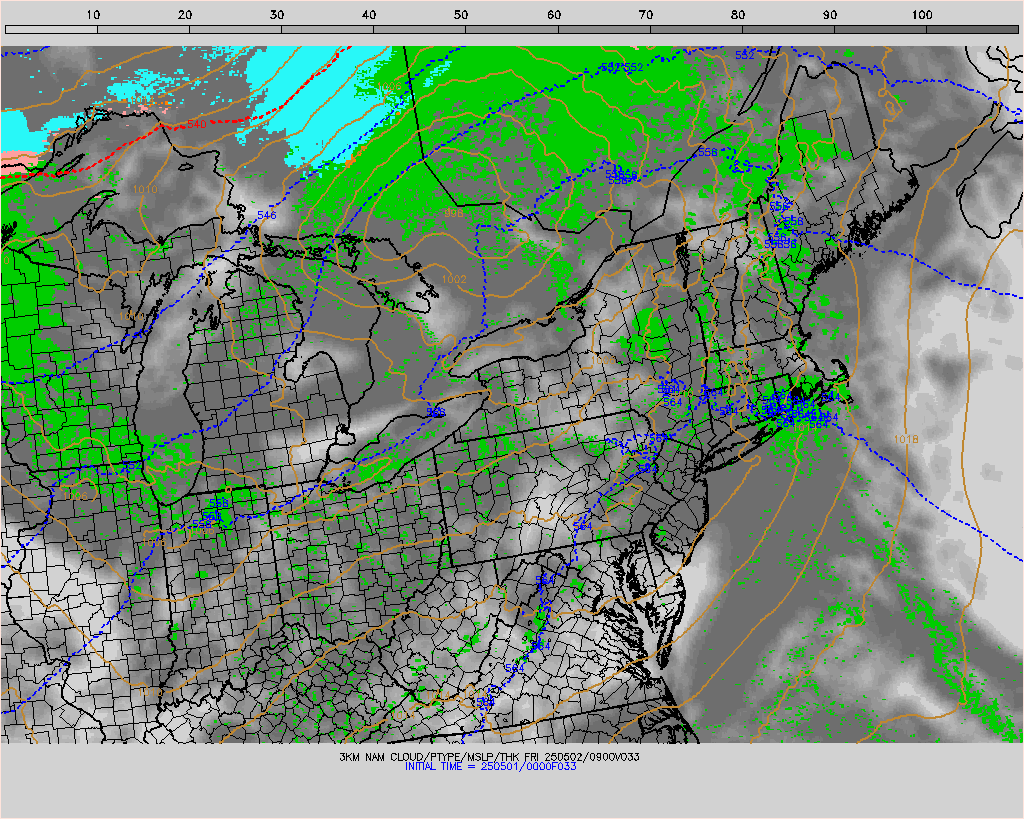This screenshot has height=819, width=1024.
Task: Click the 80-90 segment of the cloud scale bar
Action: click(788, 29)
